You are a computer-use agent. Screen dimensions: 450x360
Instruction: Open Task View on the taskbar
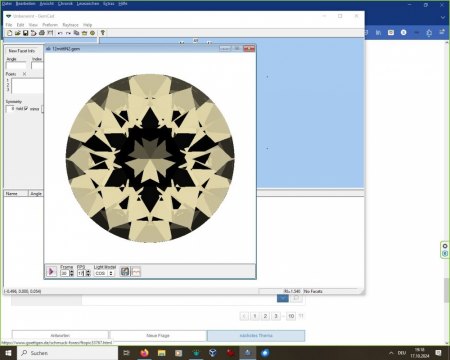pyautogui.click(x=126, y=353)
